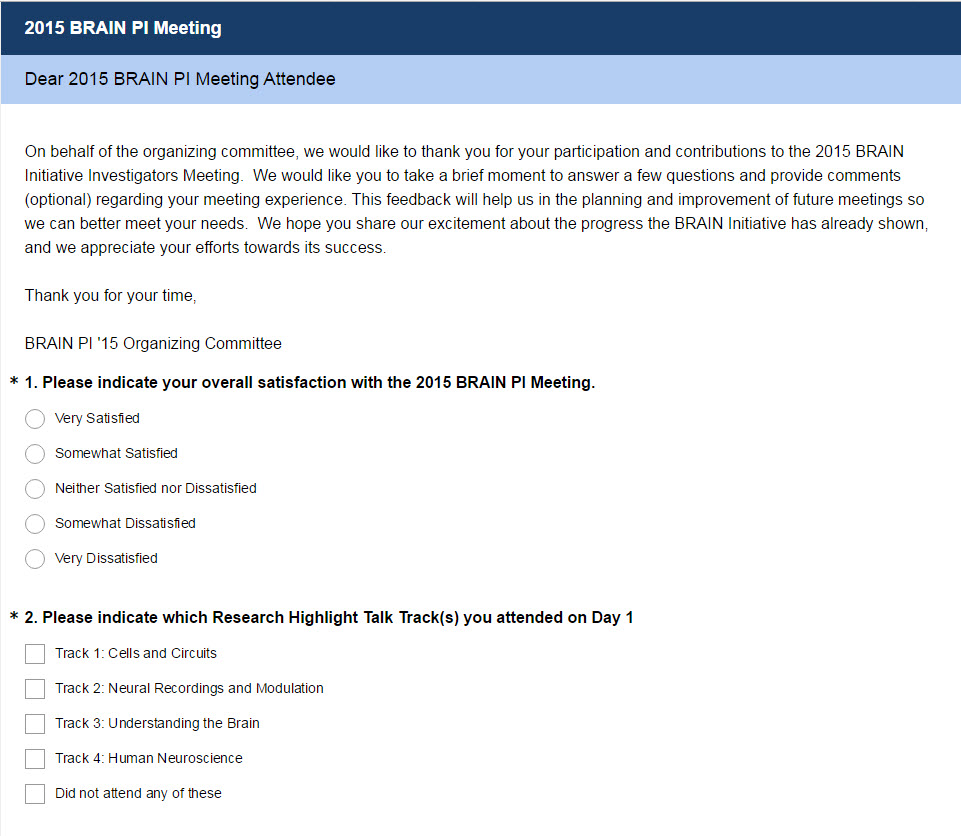Image resolution: width=961 pixels, height=836 pixels.
Task: Click the question 1 overall satisfaction heading
Action: [x=318, y=383]
